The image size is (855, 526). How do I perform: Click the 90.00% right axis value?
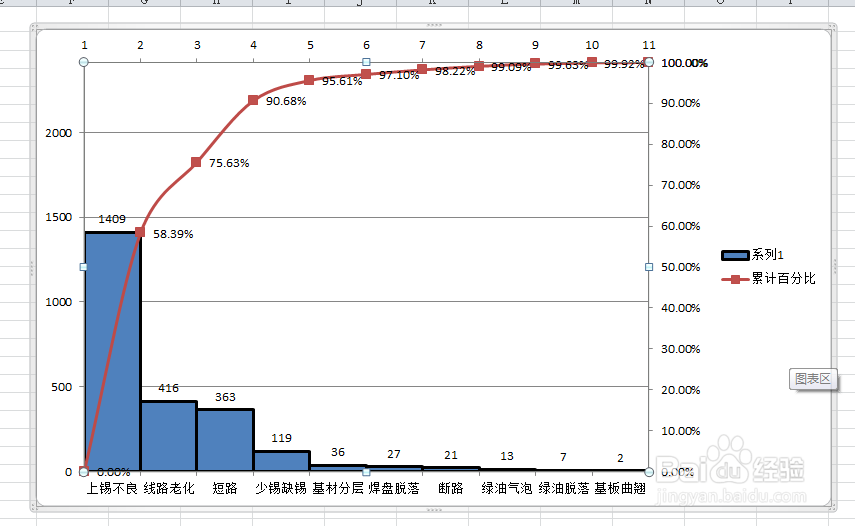click(x=681, y=104)
